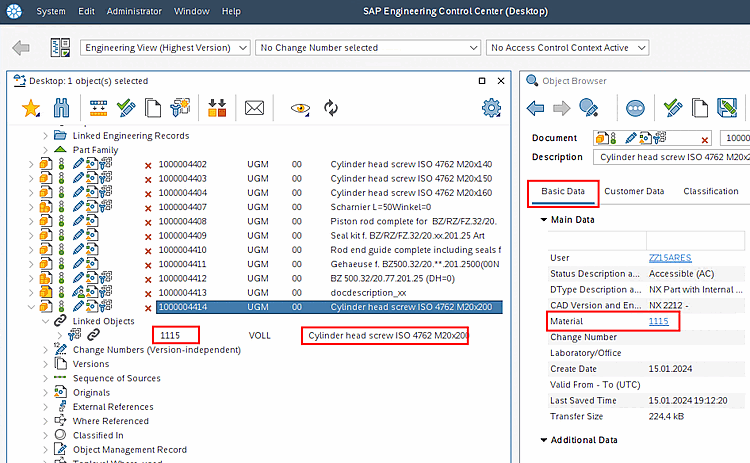This screenshot has width=750, height=463.
Task: Open the No Change Number selected dropdown
Action: pyautogui.click(x=368, y=48)
